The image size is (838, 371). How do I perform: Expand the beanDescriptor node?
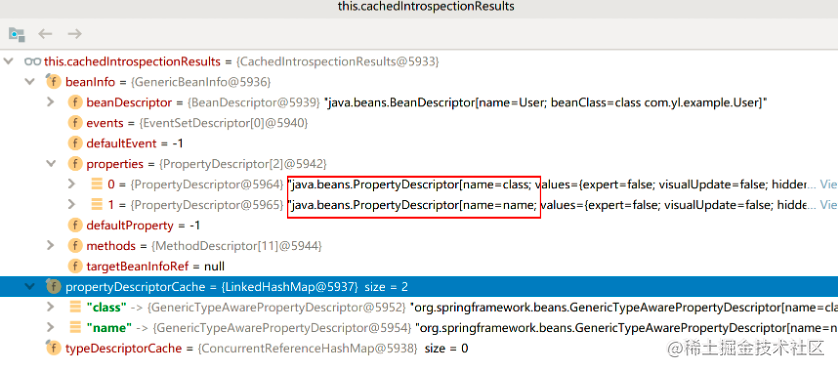coord(51,102)
